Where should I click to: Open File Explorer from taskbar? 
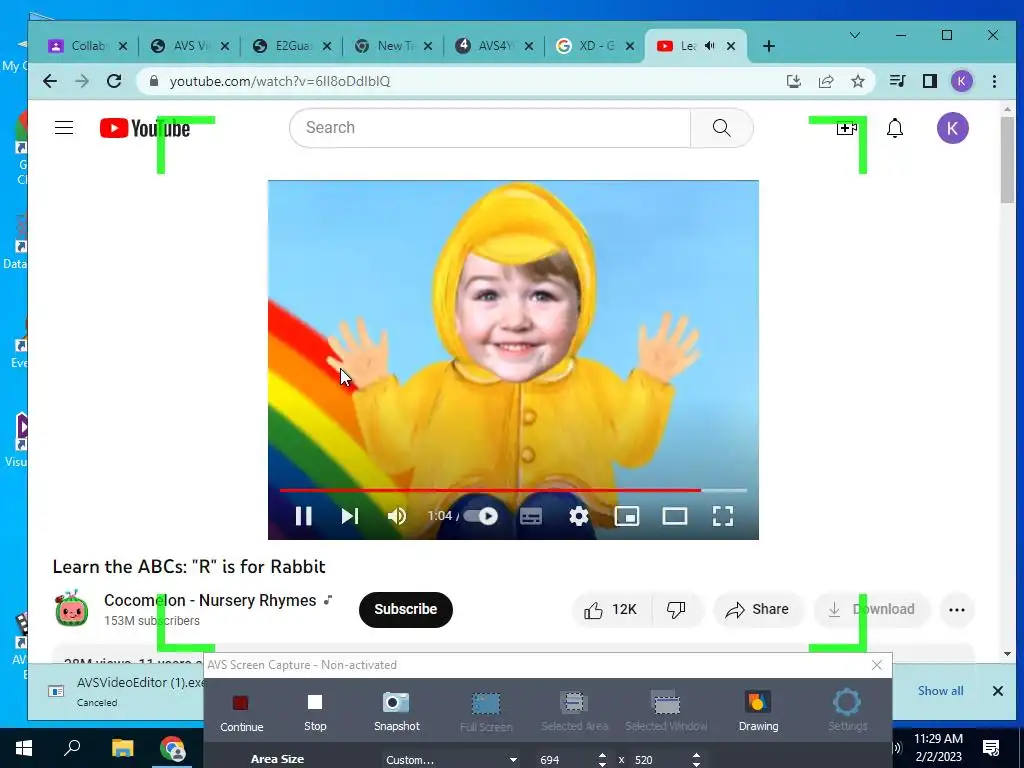122,748
